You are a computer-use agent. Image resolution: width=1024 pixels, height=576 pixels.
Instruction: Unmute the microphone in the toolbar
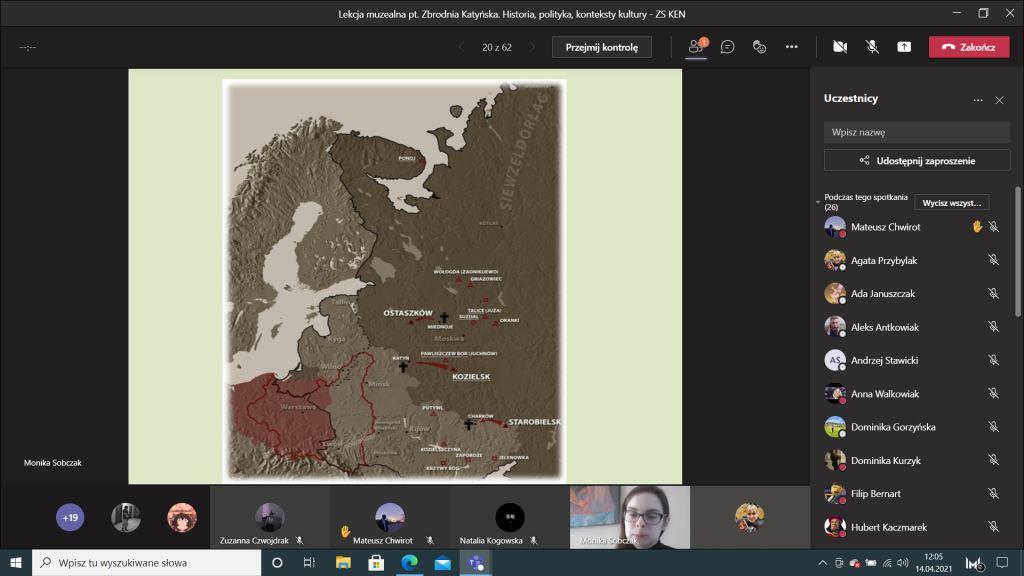pos(872,46)
